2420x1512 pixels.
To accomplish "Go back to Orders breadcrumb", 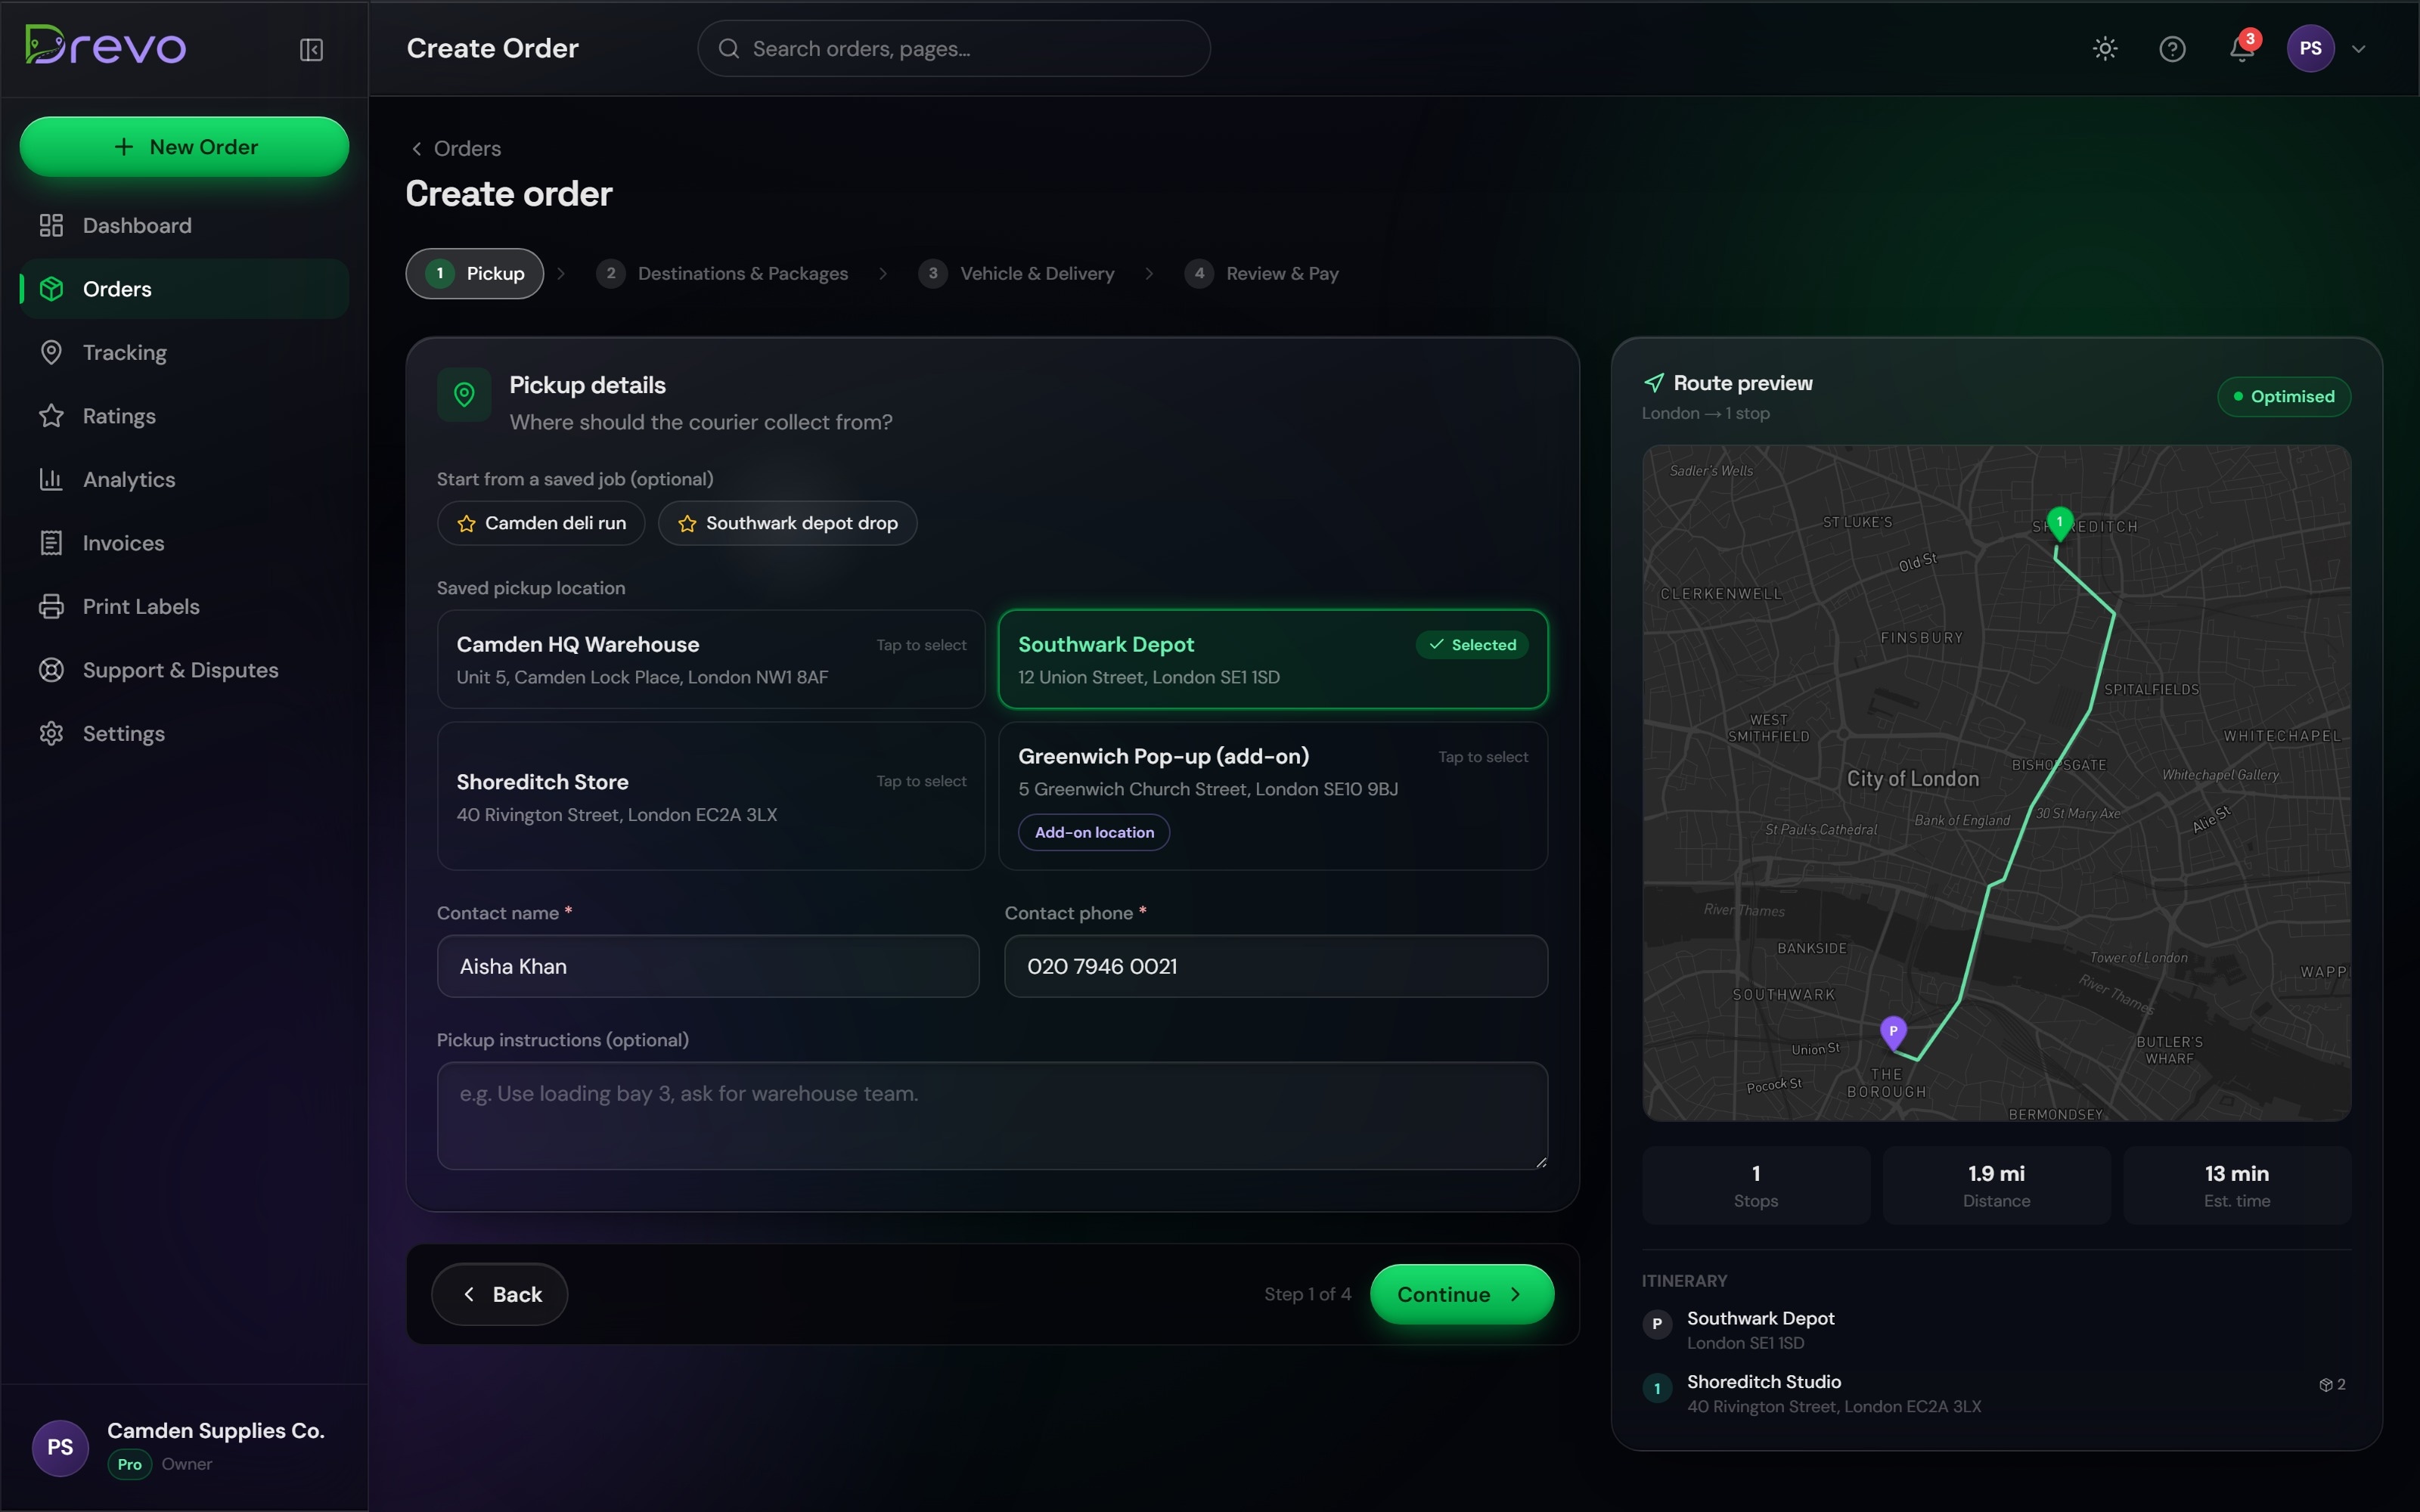I will pyautogui.click(x=455, y=148).
